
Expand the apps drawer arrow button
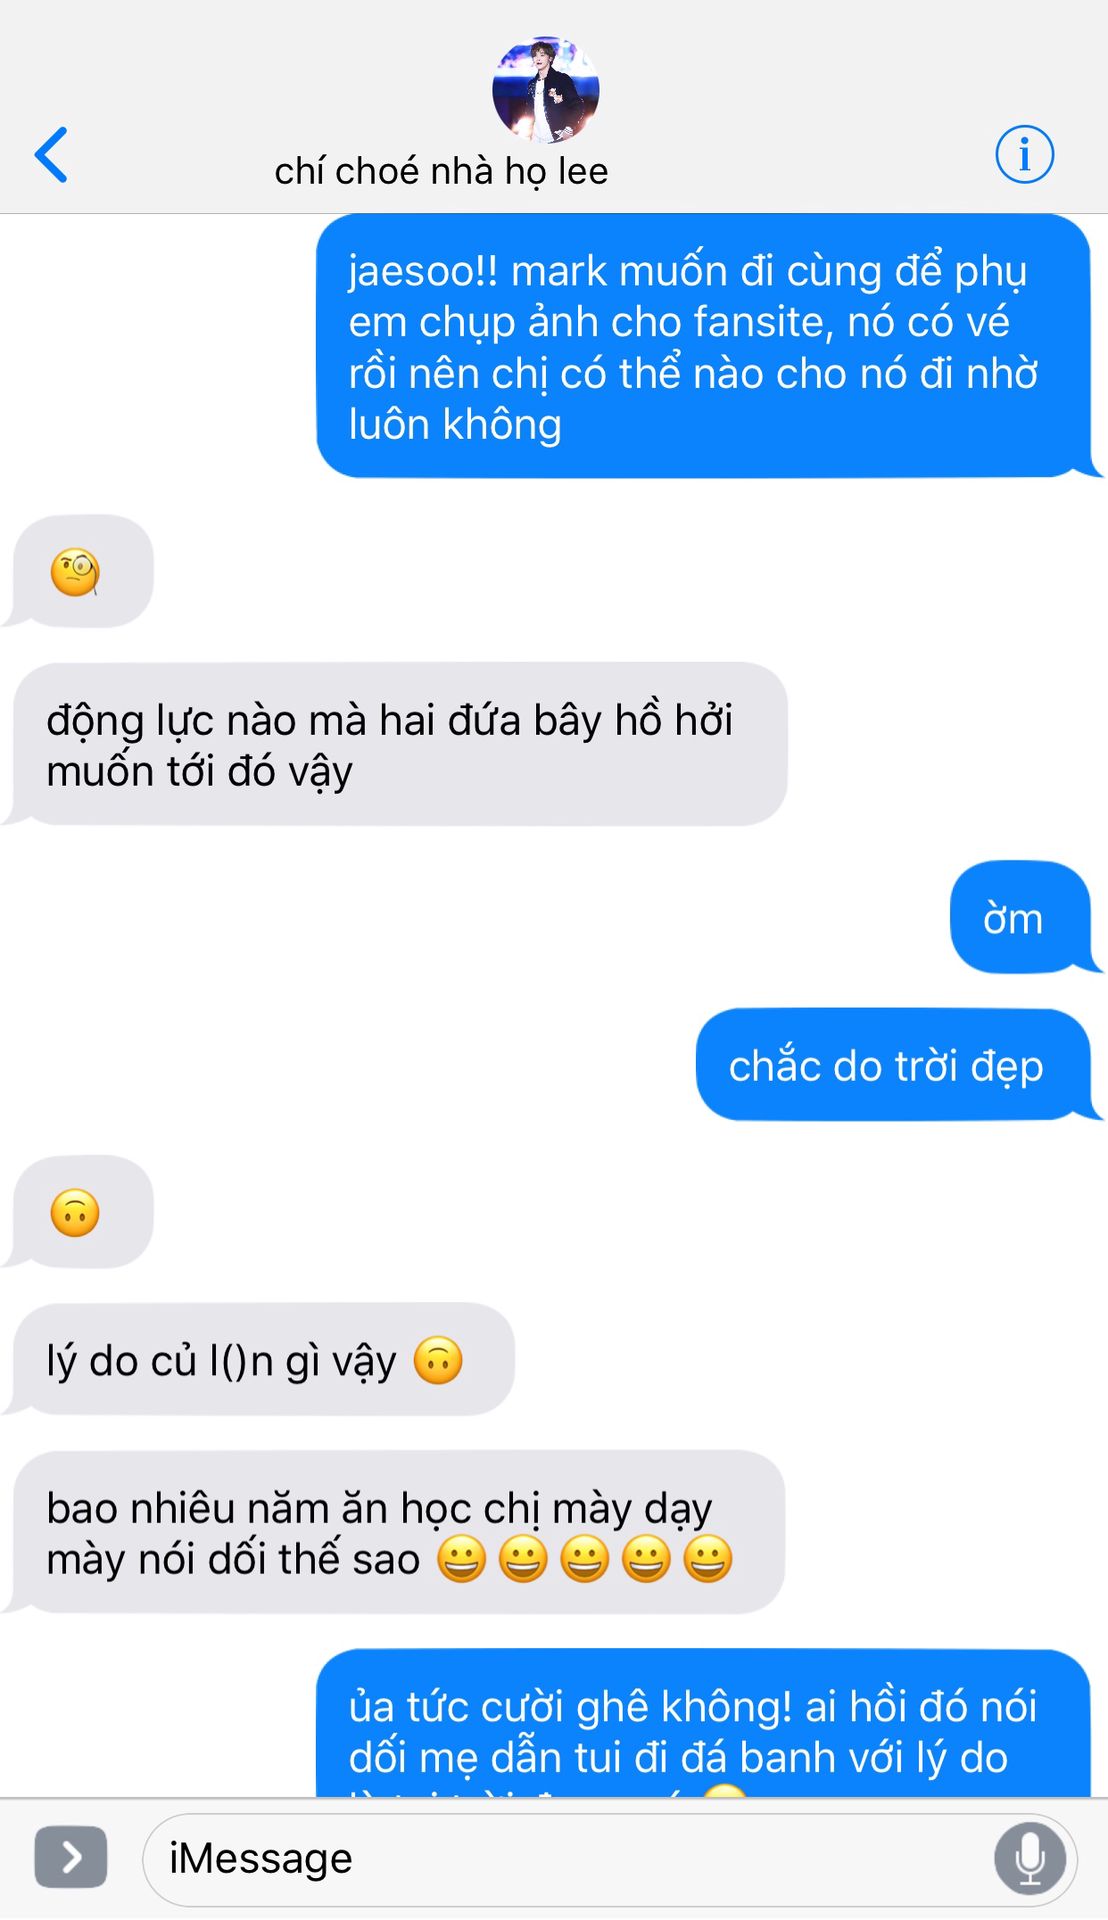click(71, 1857)
